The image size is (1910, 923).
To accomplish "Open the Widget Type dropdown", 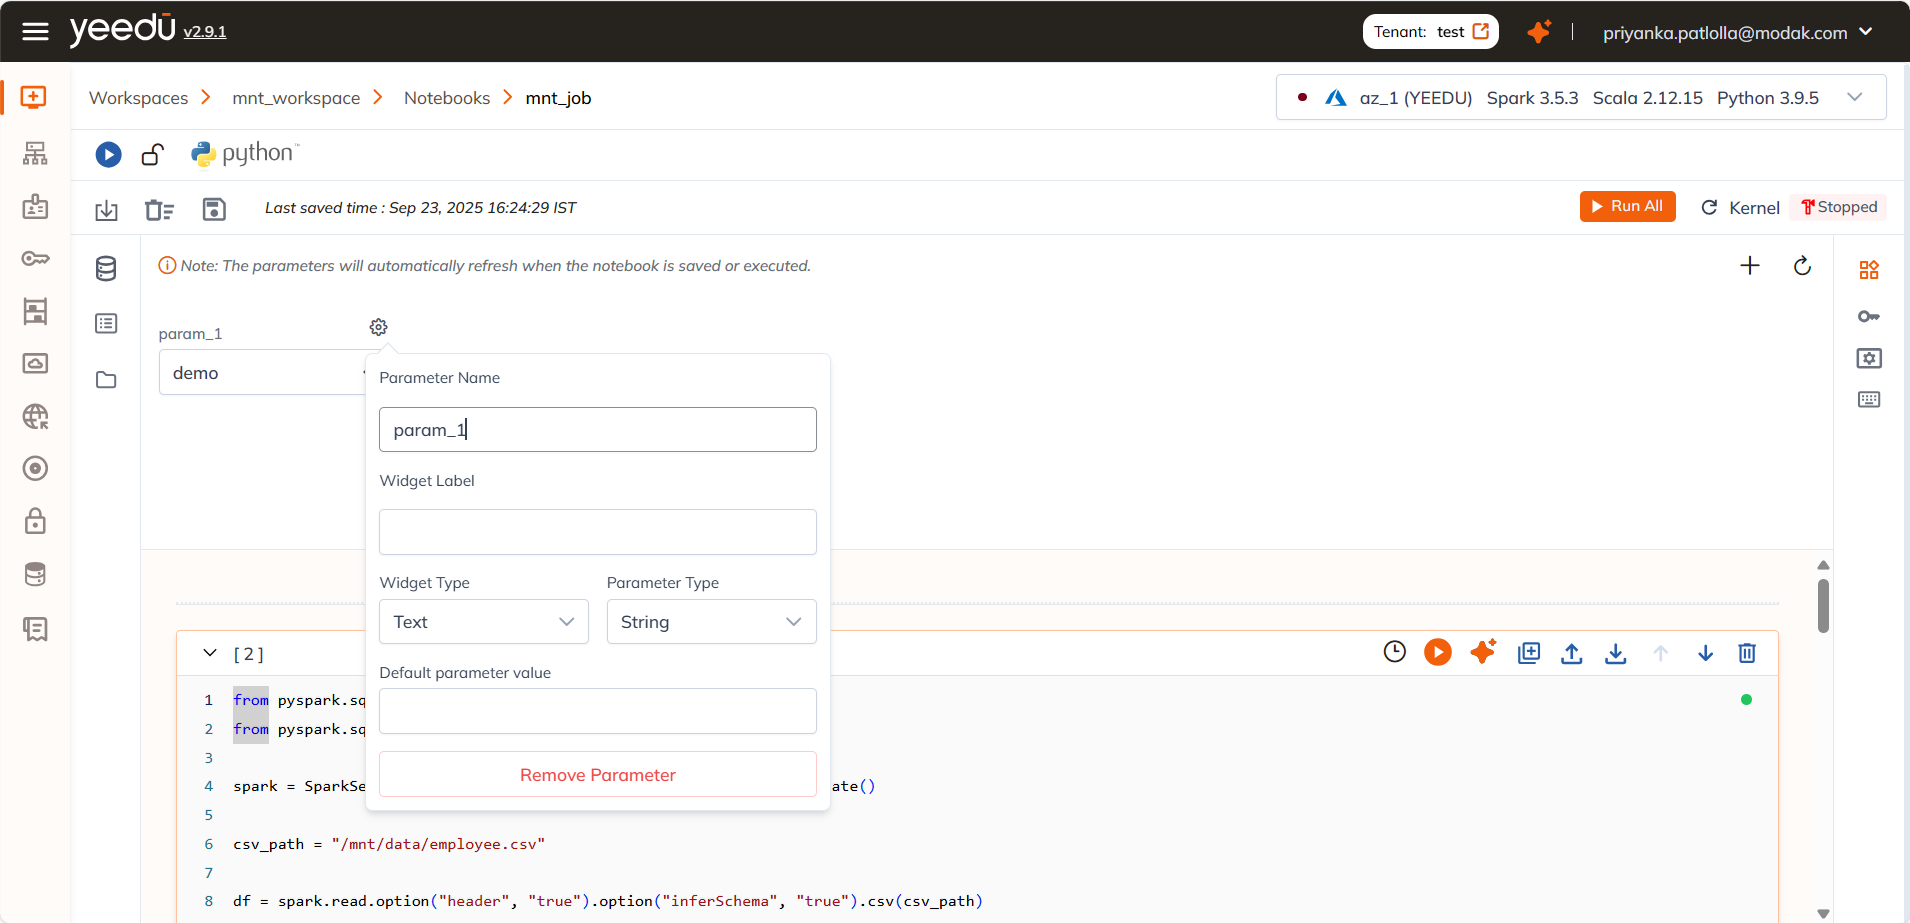I will click(x=484, y=622).
